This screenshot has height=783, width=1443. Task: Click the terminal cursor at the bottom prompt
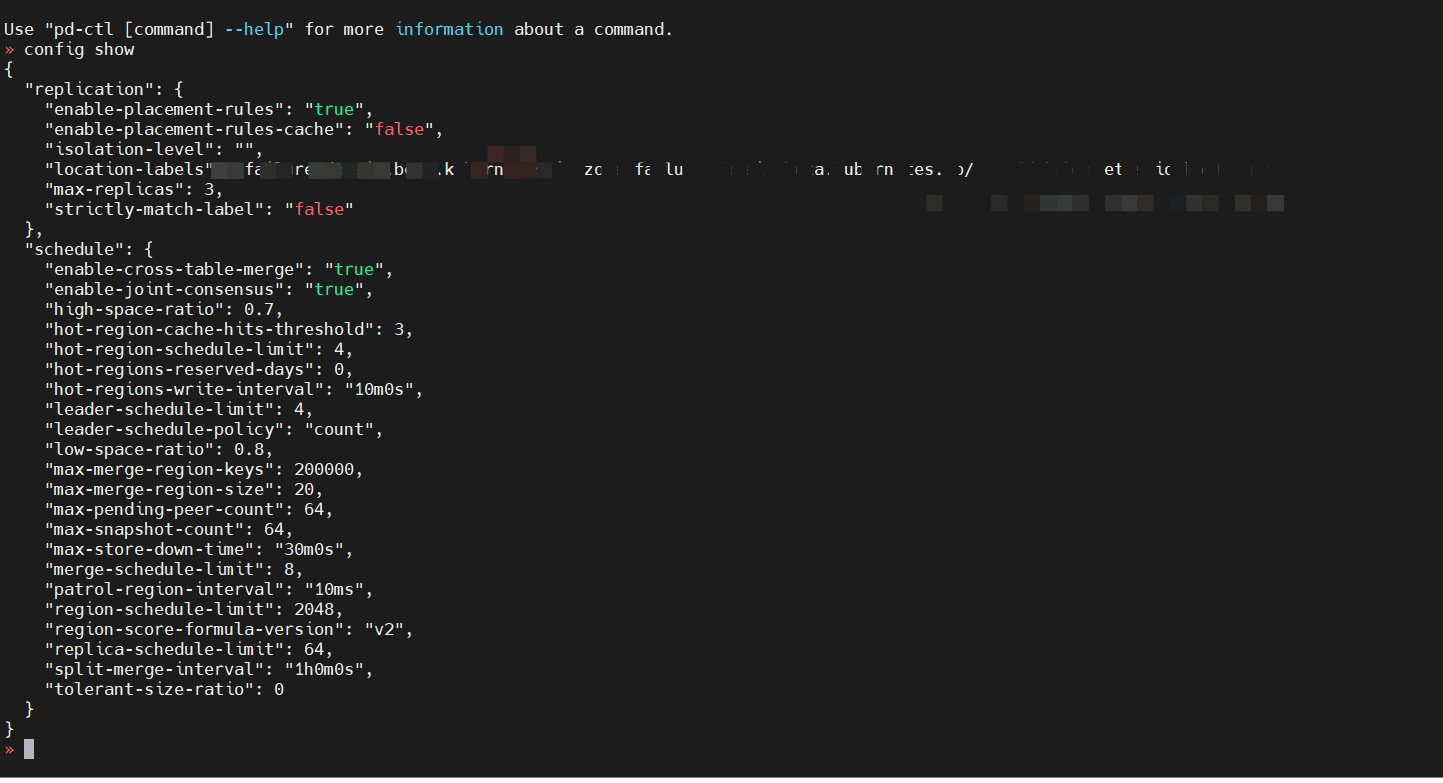tap(29, 749)
